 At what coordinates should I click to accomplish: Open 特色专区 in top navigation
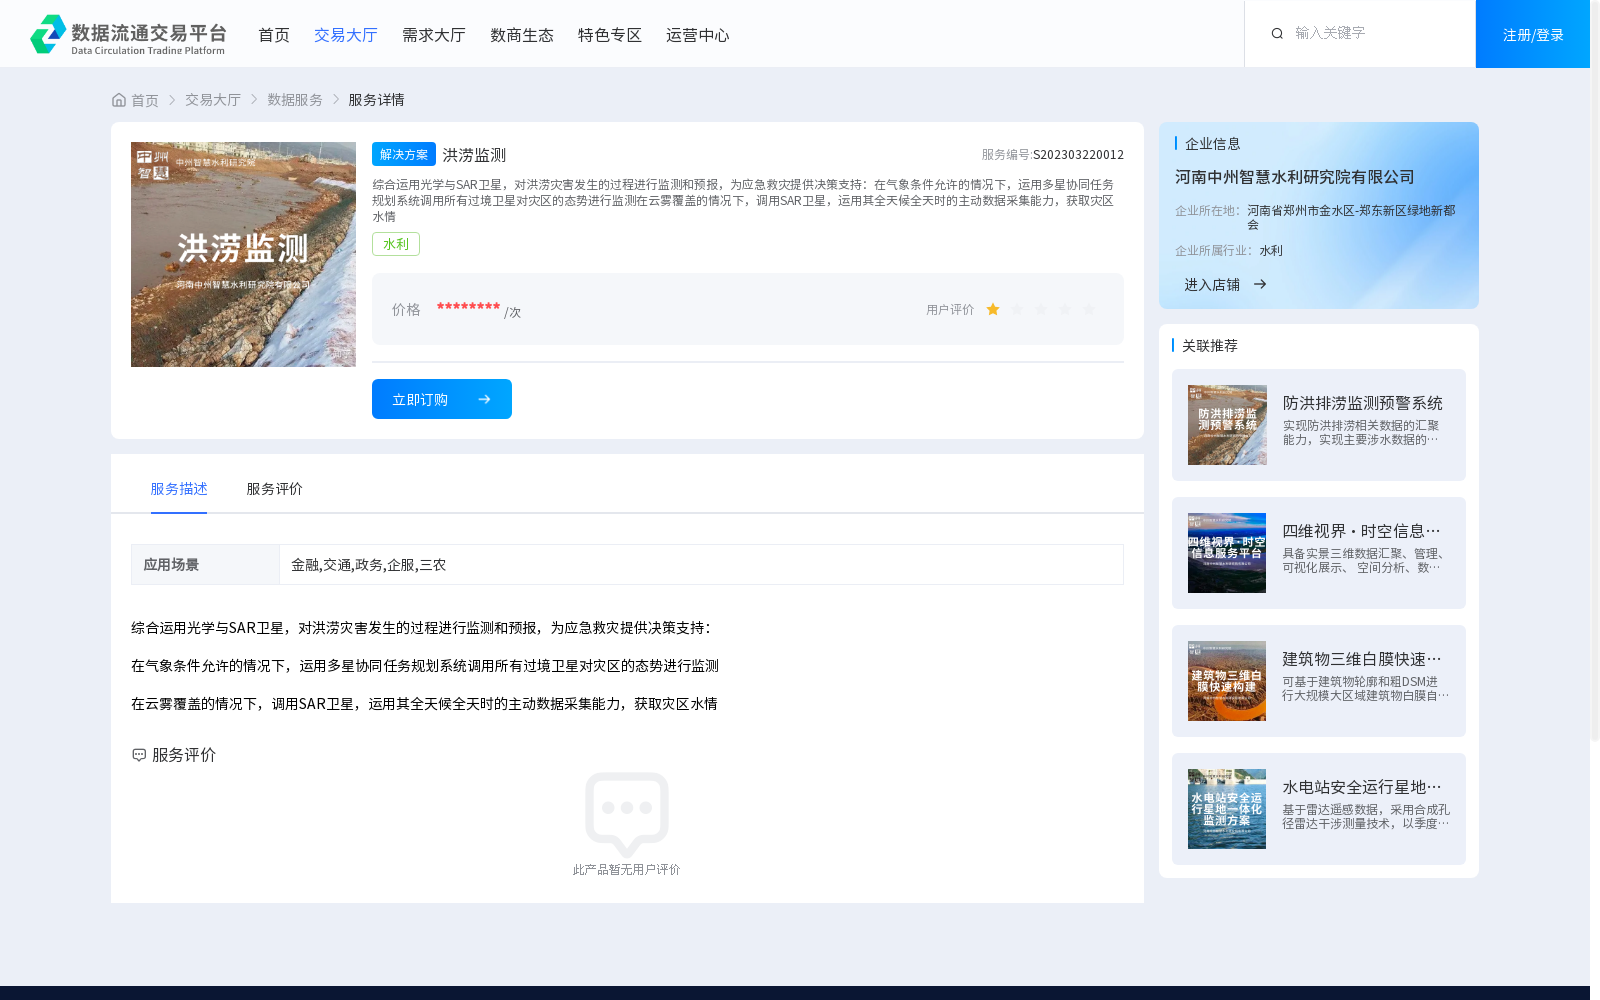610,35
